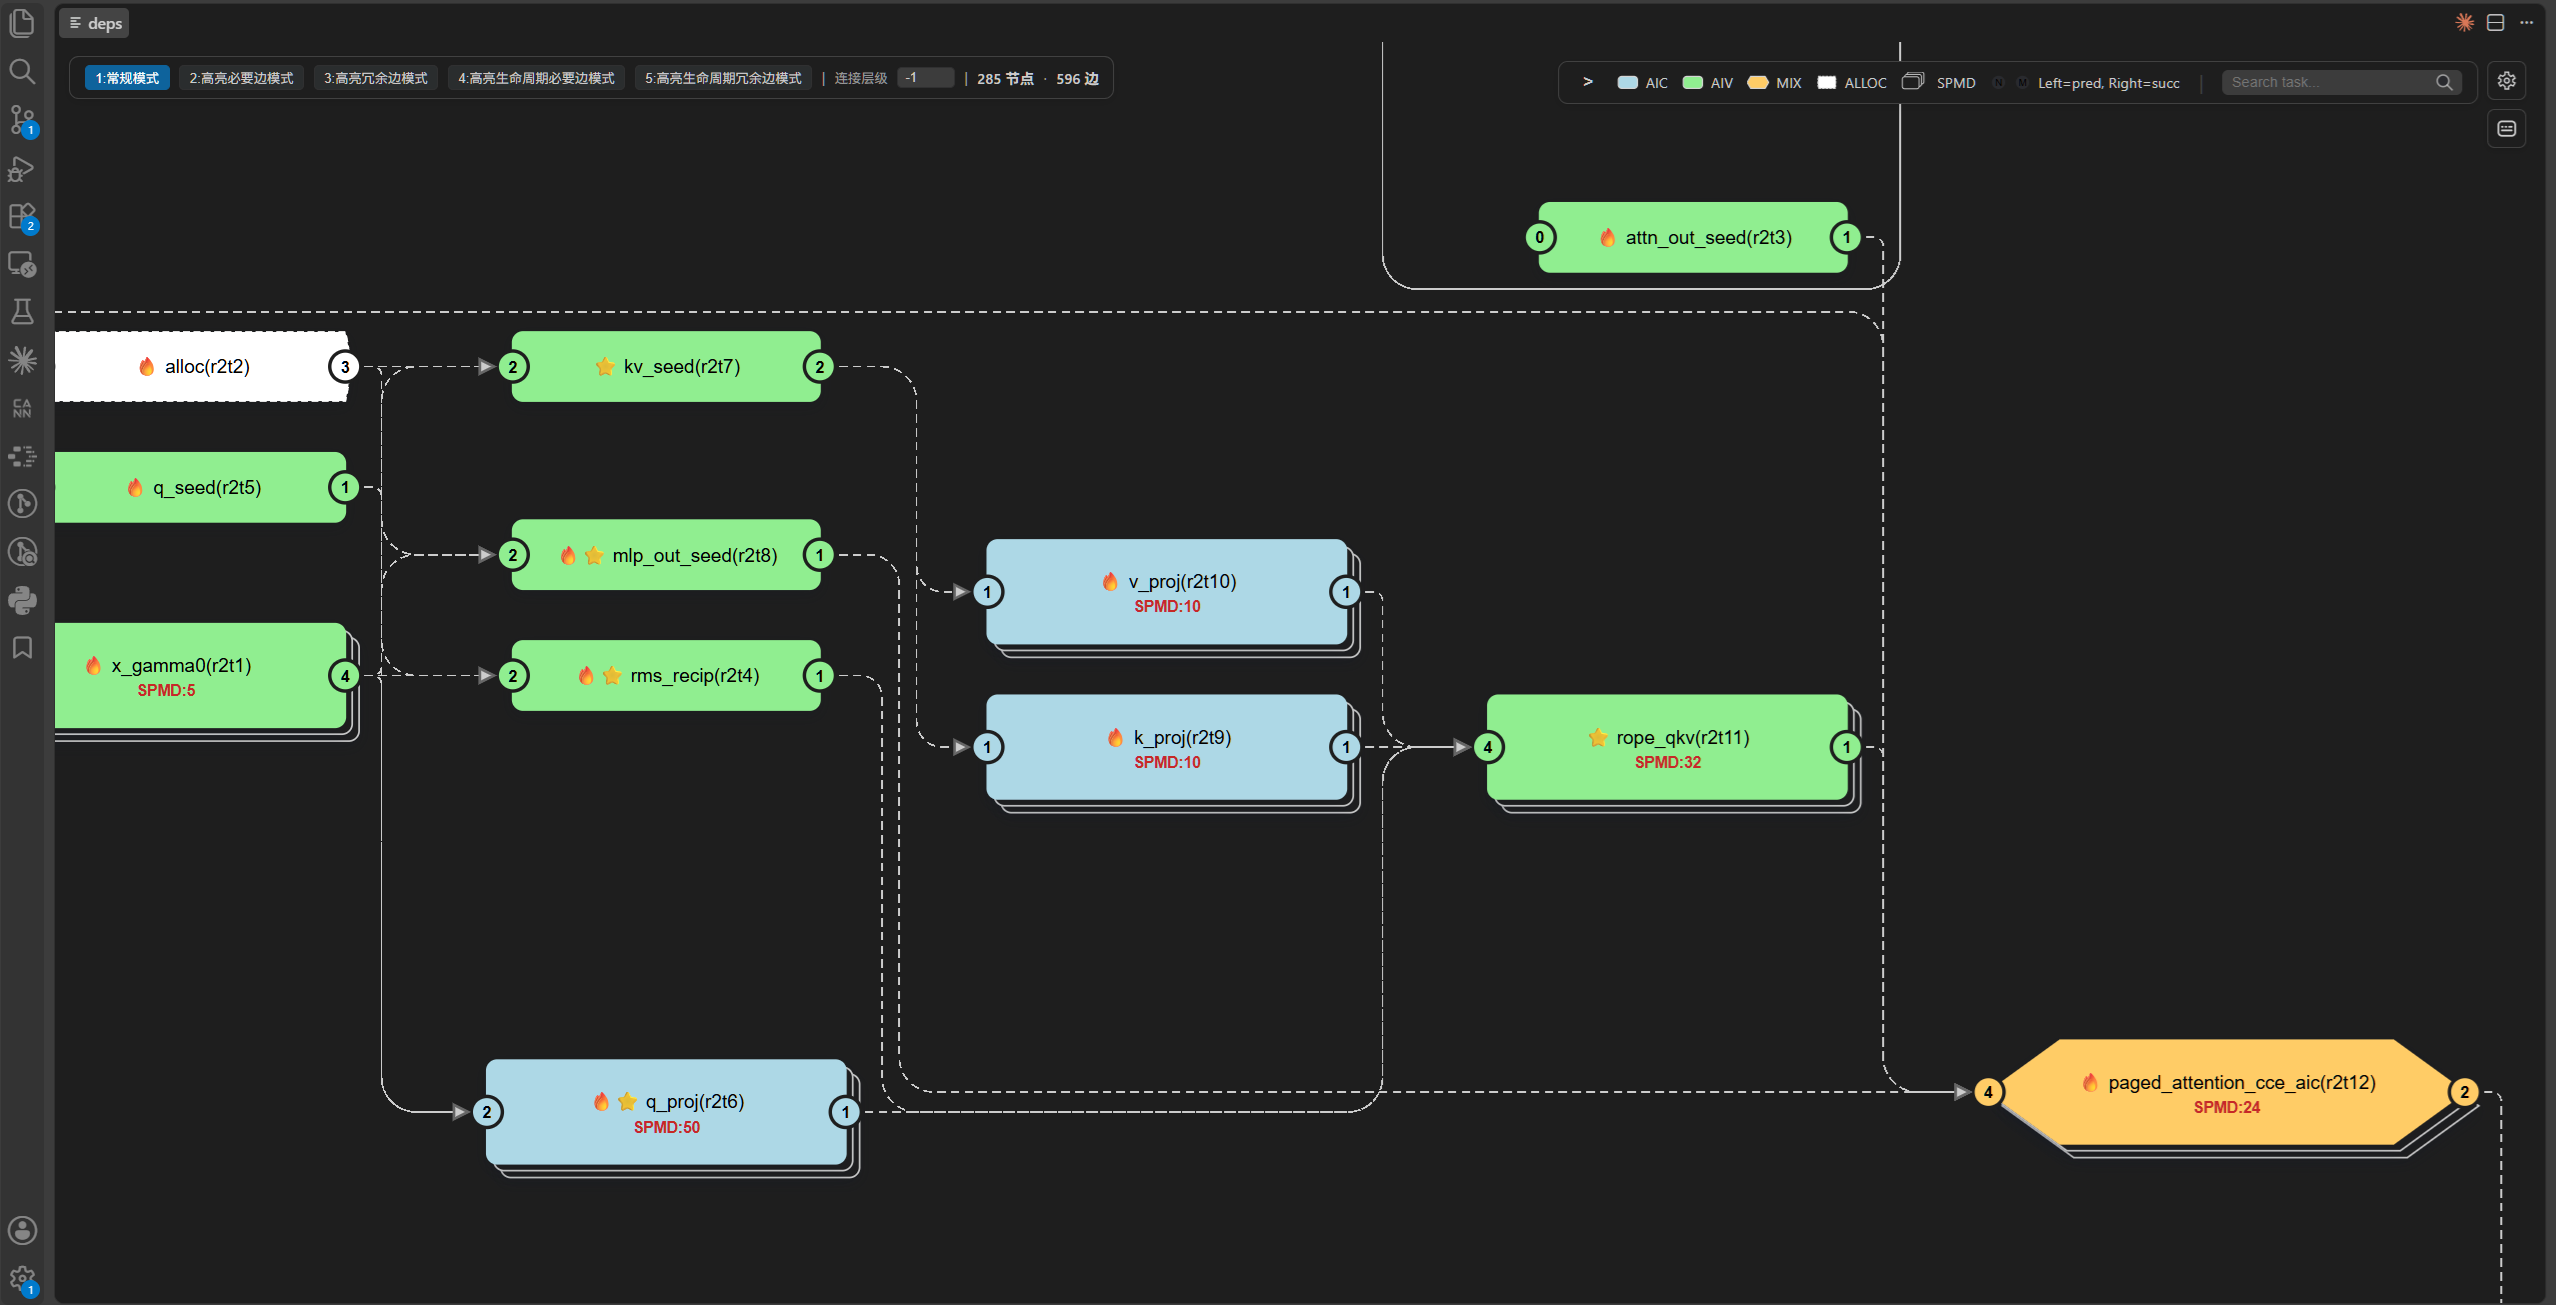
Task: Select the kv_seed(r2t7) node
Action: pyautogui.click(x=666, y=366)
